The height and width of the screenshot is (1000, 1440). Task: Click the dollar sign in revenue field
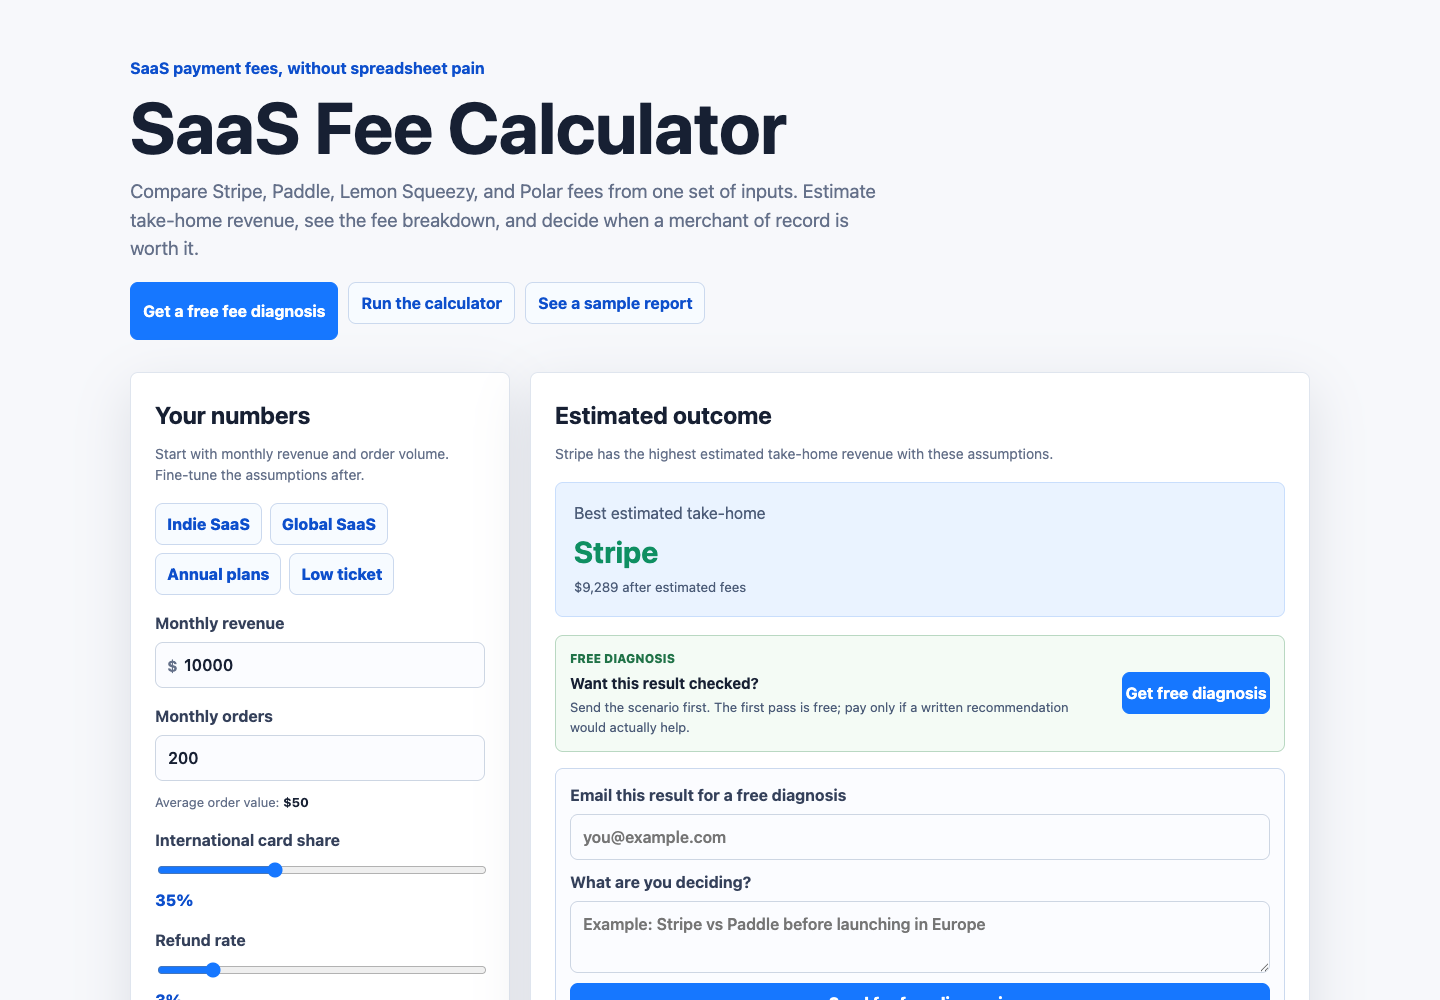[172, 666]
